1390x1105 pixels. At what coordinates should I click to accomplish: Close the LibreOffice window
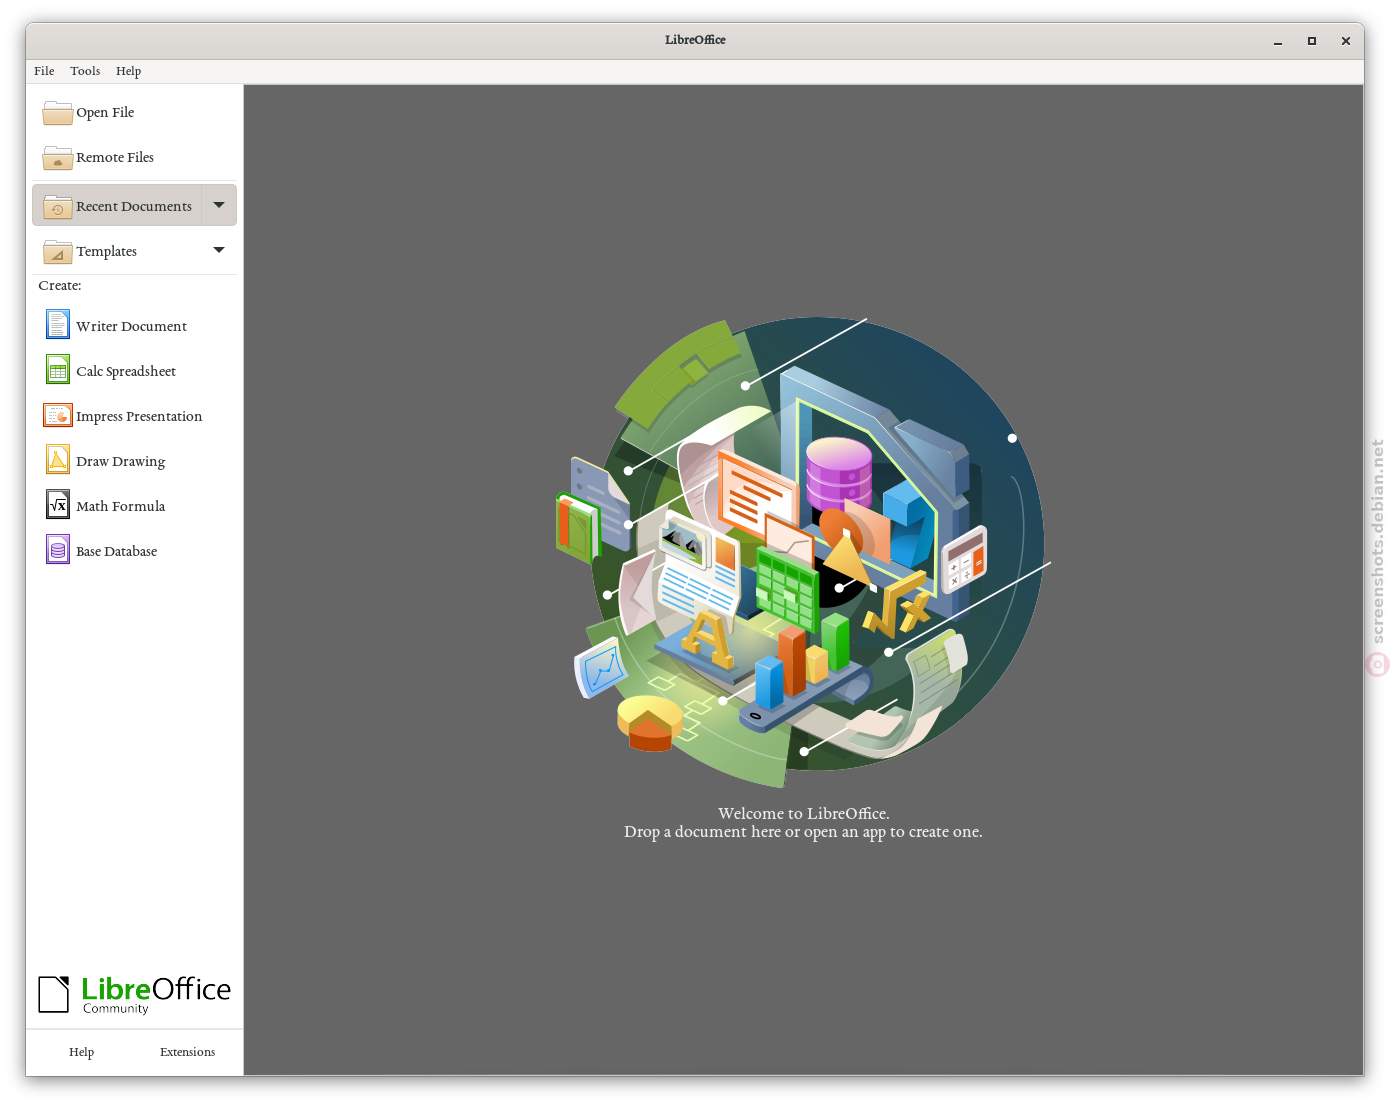pos(1346,41)
